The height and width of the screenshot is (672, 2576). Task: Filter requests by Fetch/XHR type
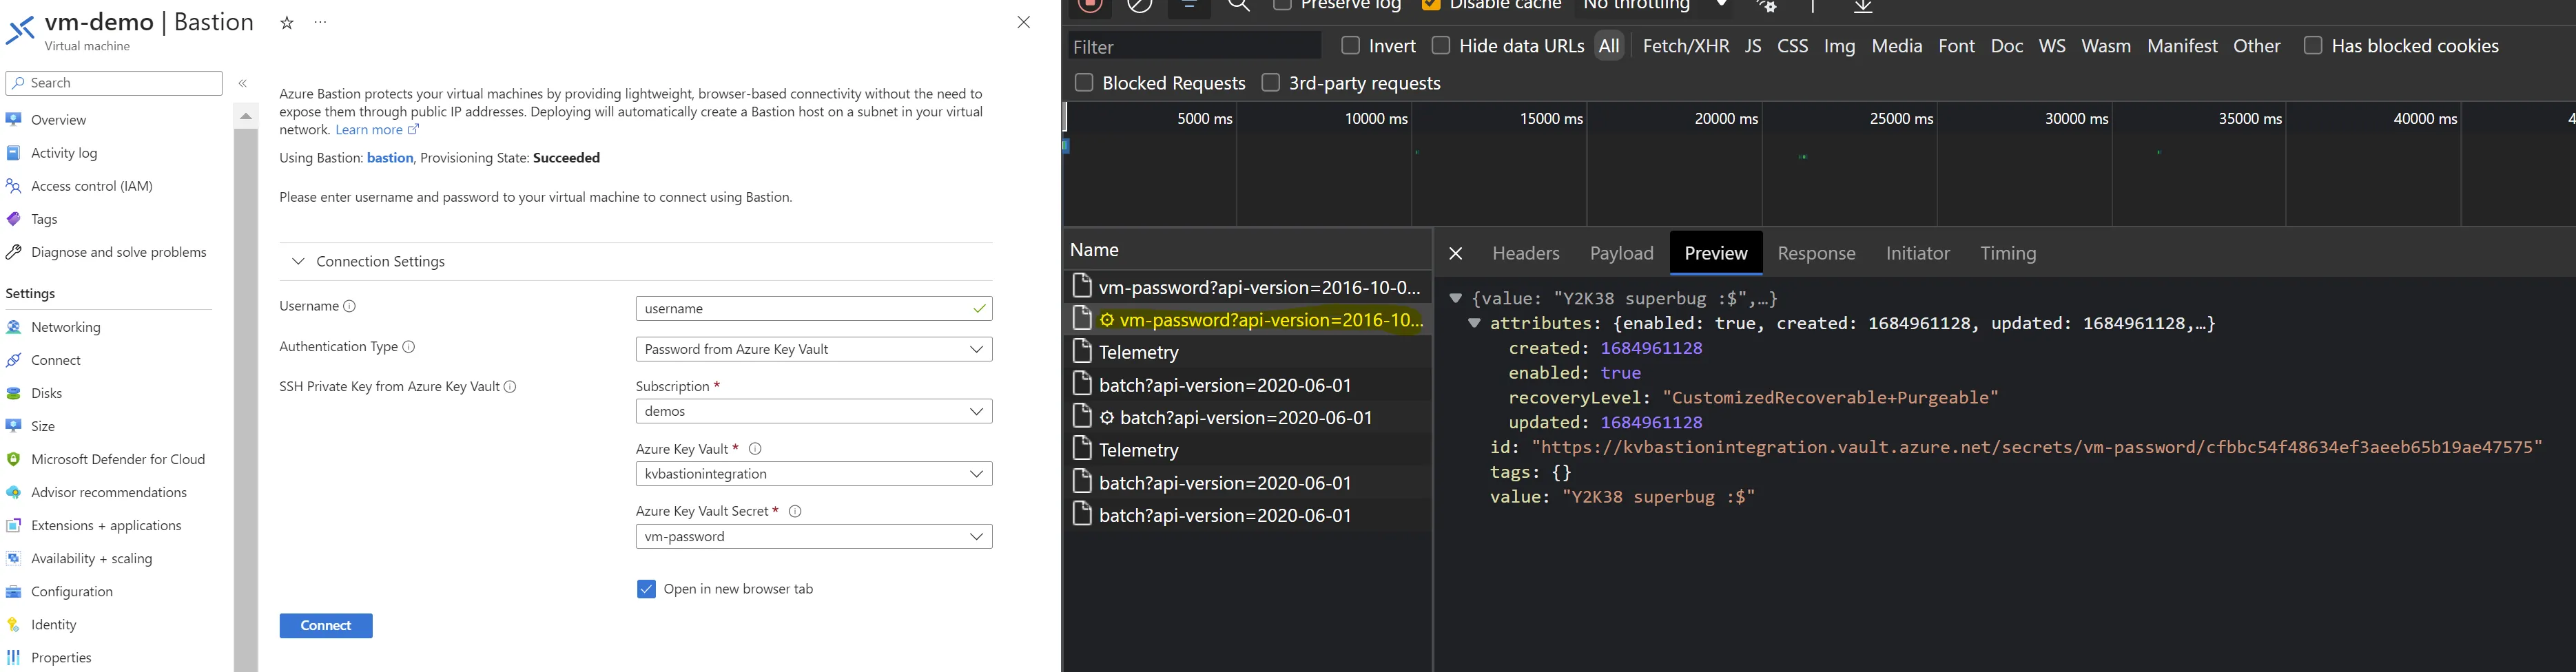(x=1686, y=46)
